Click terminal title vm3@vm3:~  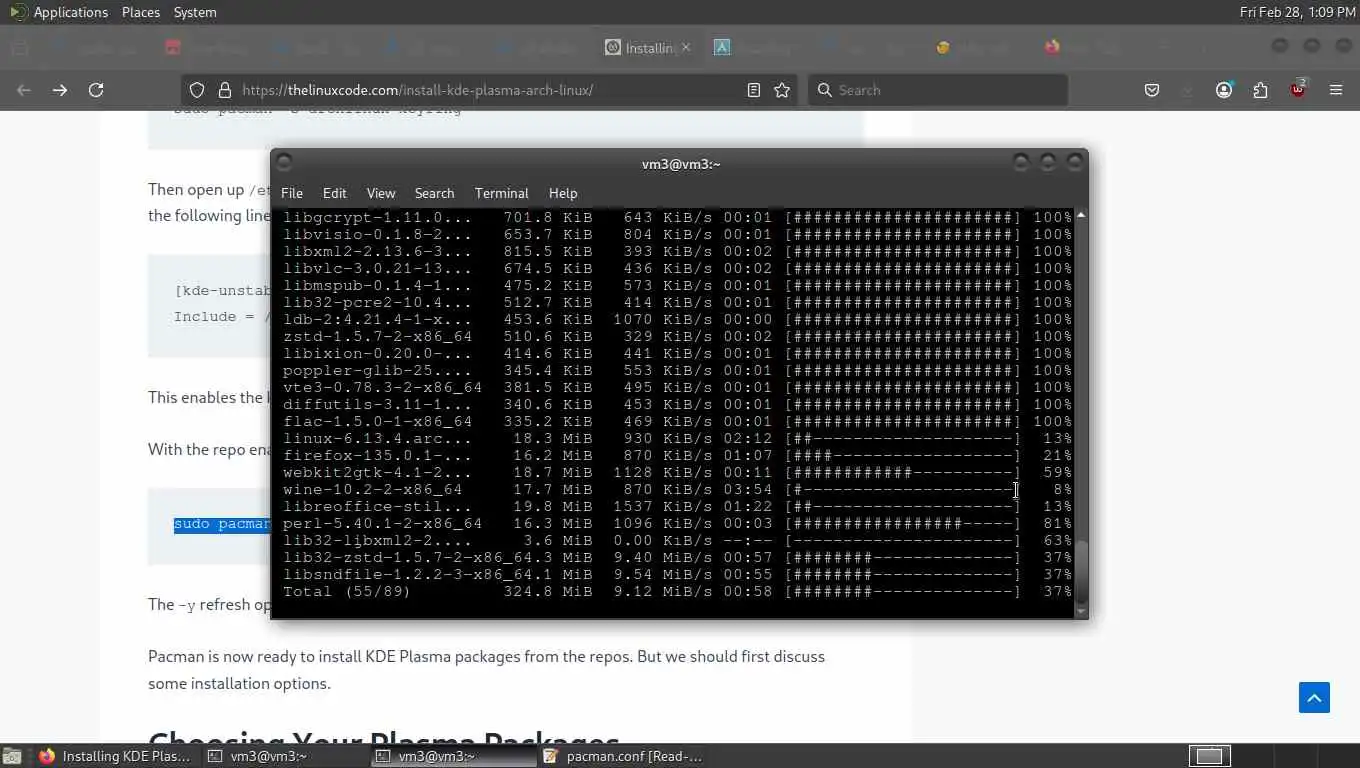(681, 164)
